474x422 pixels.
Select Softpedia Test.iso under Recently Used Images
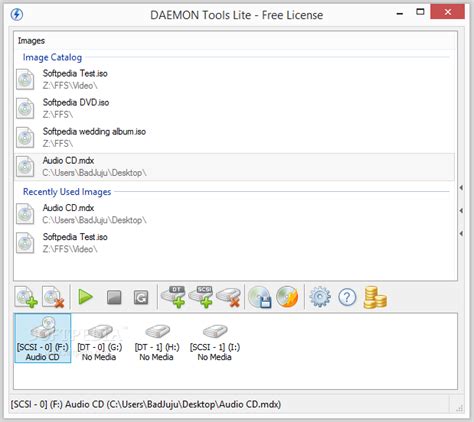click(x=234, y=243)
